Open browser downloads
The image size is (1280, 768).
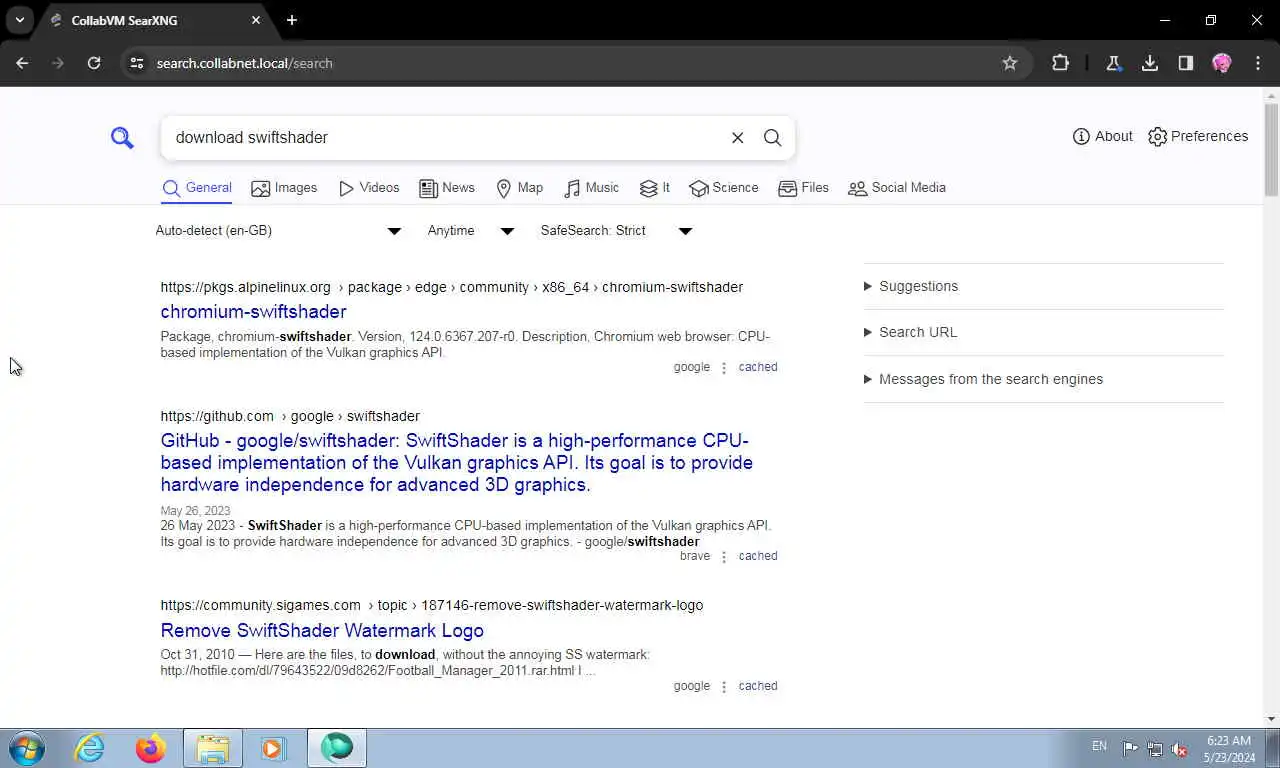[1150, 63]
